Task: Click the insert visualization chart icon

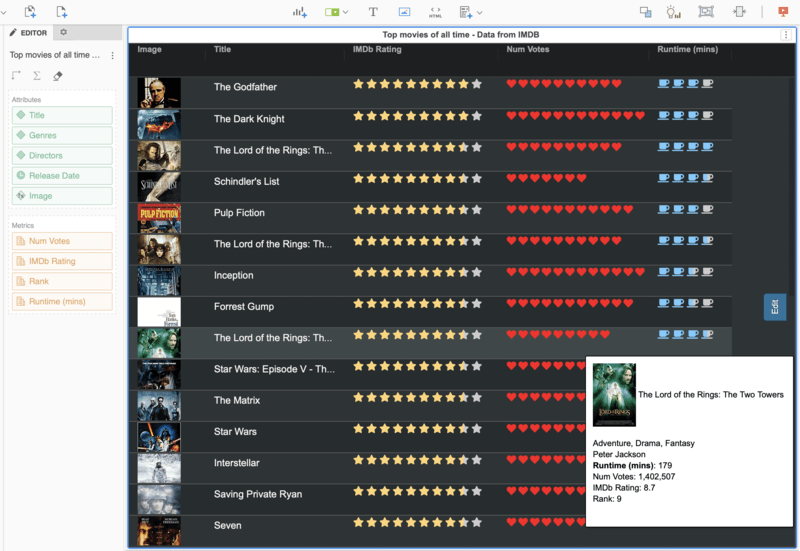Action: 299,12
